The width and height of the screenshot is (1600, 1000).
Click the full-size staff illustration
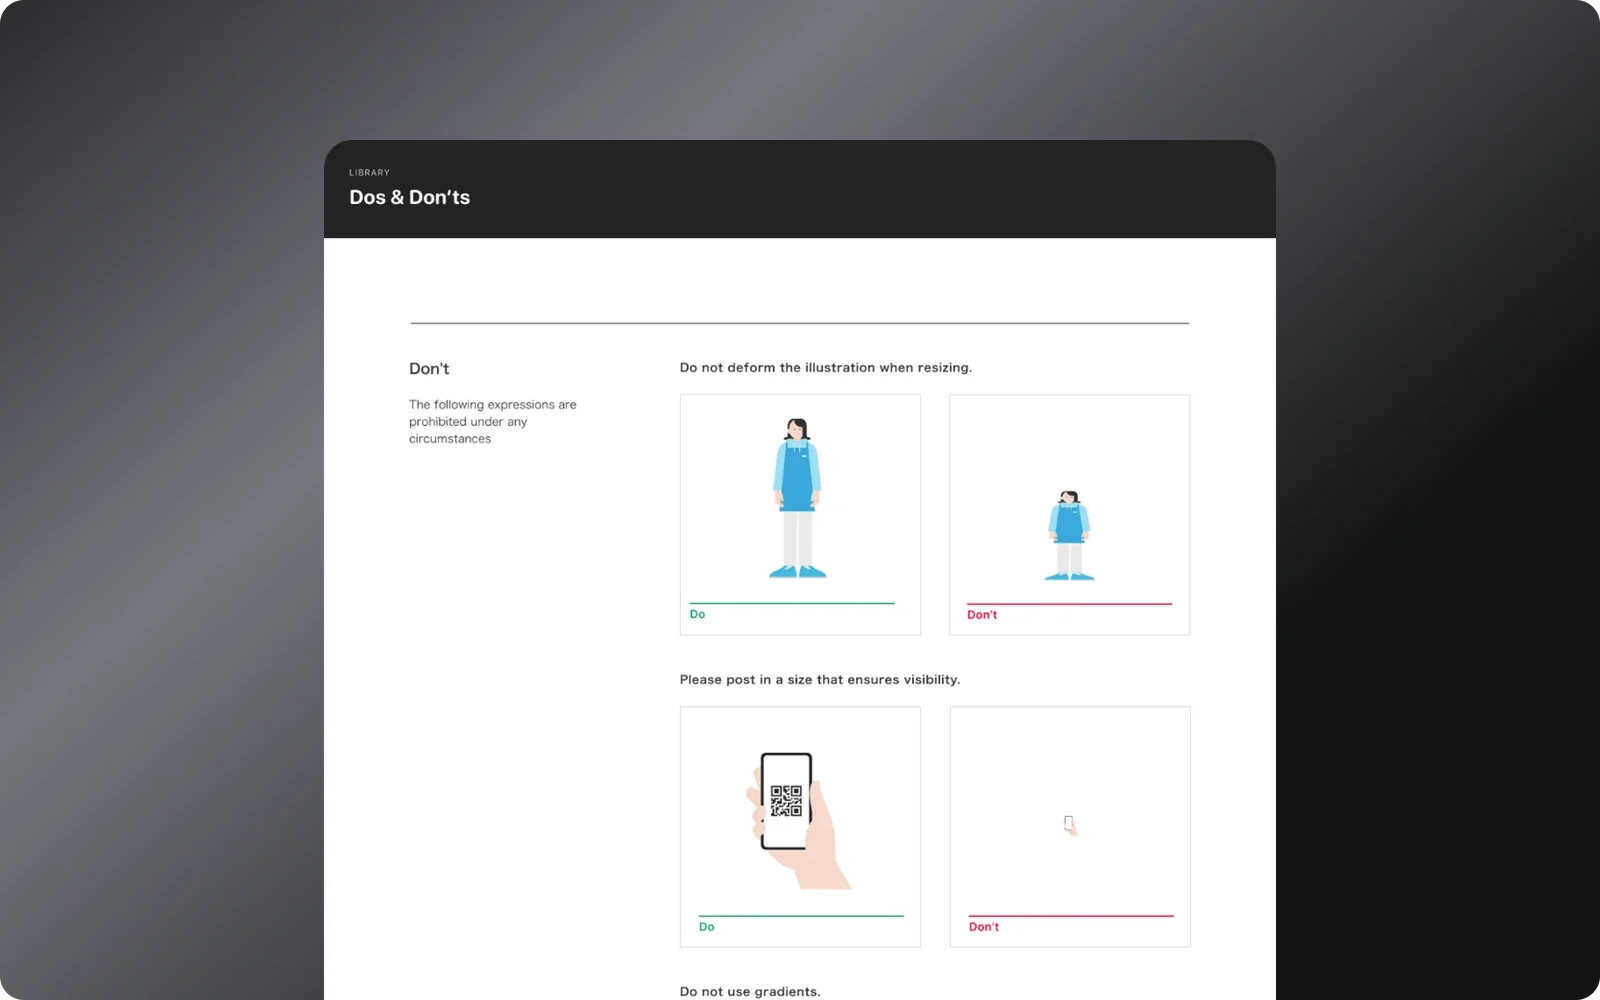[797, 498]
